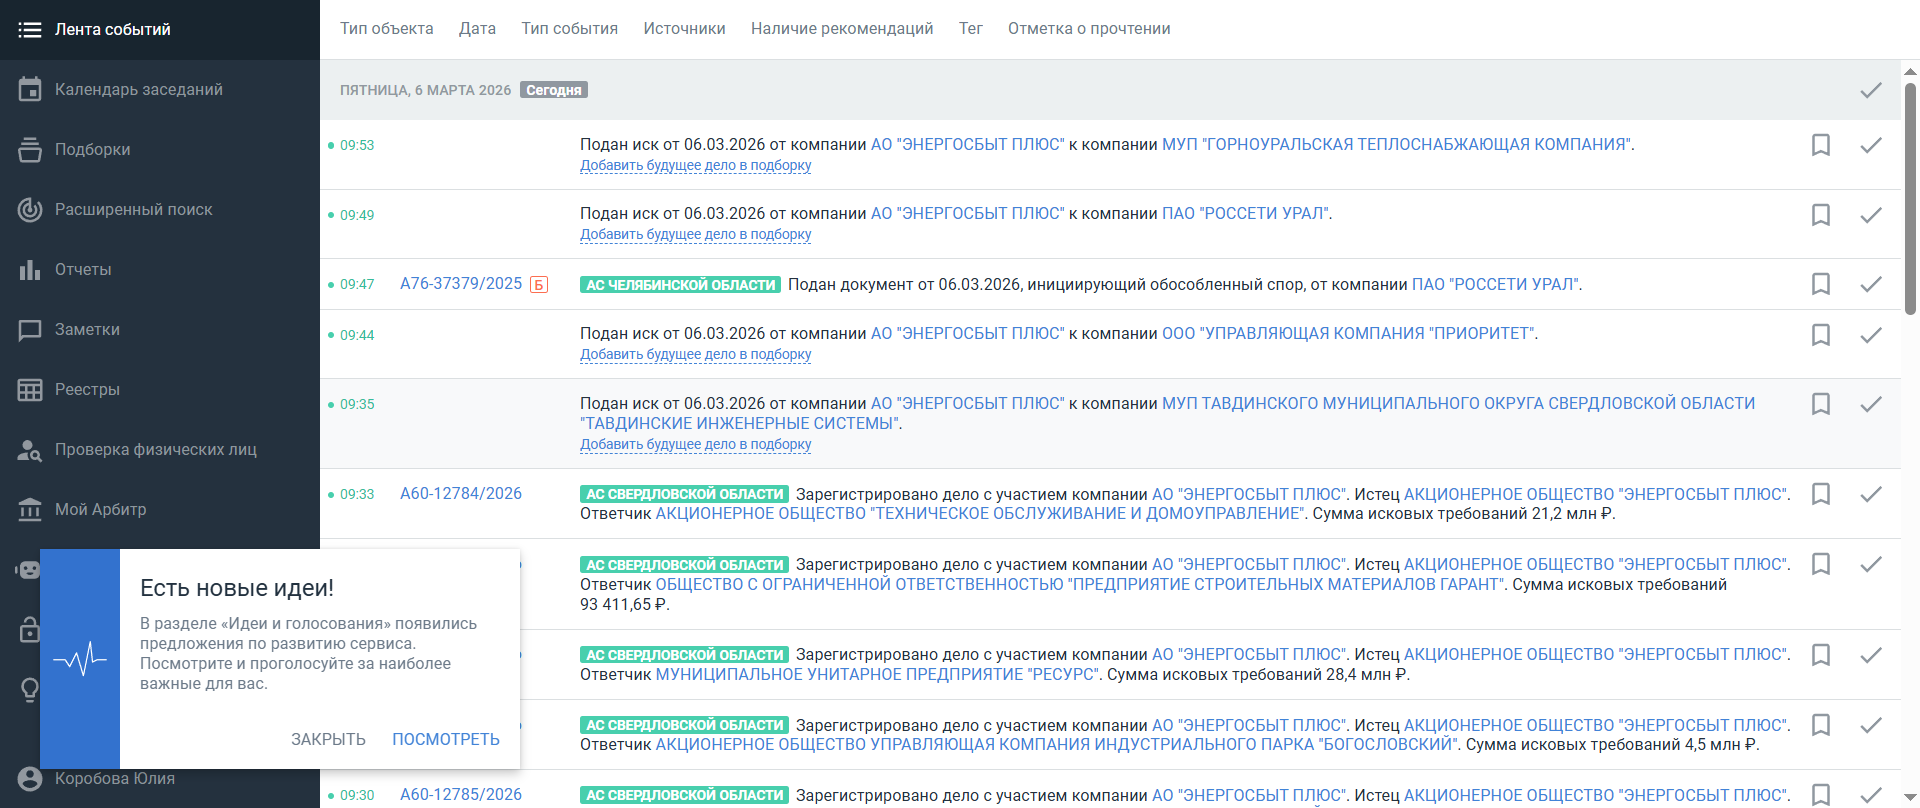
Task: Click the Мой Арбитр courthouse icon
Action: coord(30,509)
